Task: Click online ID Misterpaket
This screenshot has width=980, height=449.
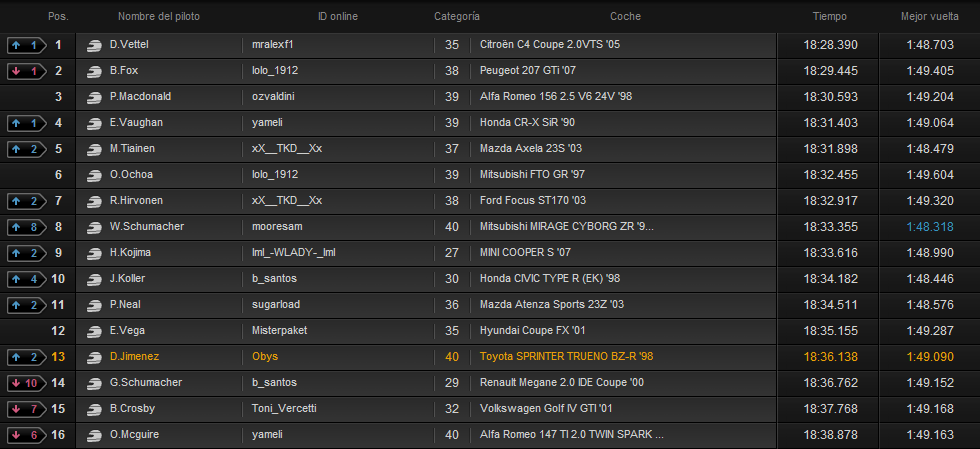Action: click(x=279, y=331)
